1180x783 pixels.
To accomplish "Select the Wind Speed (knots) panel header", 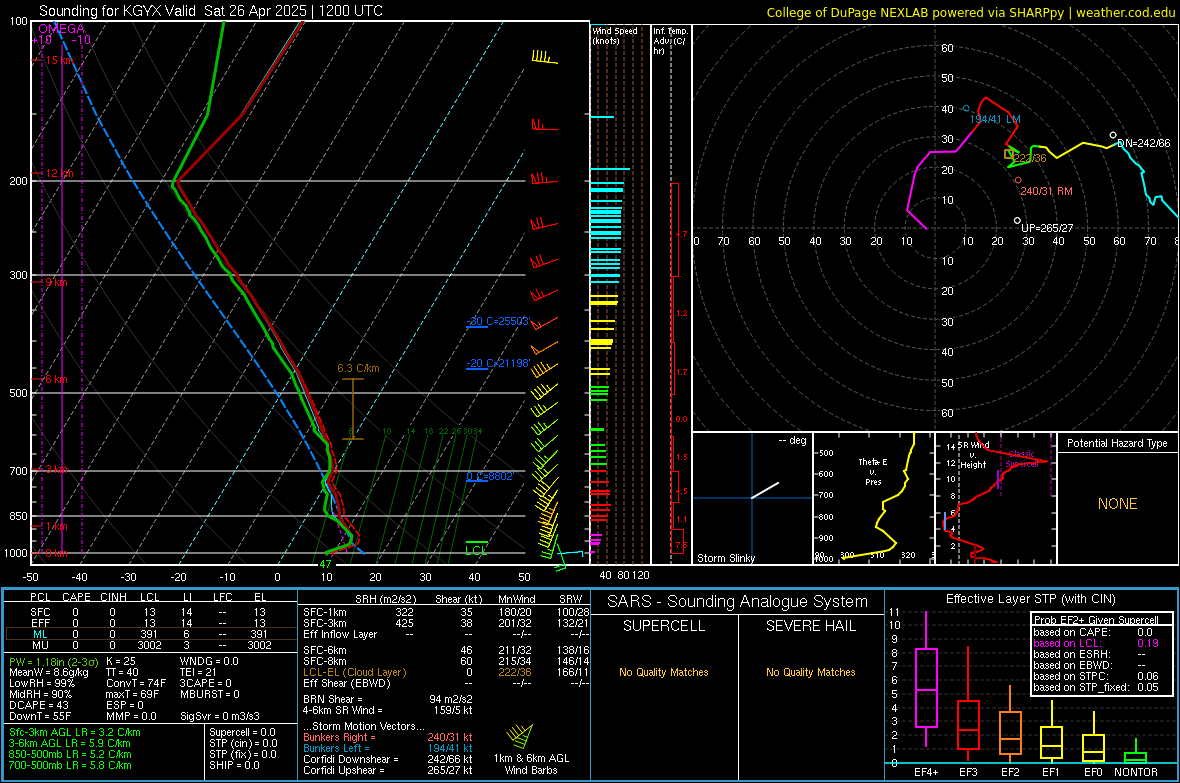I will click(x=614, y=35).
